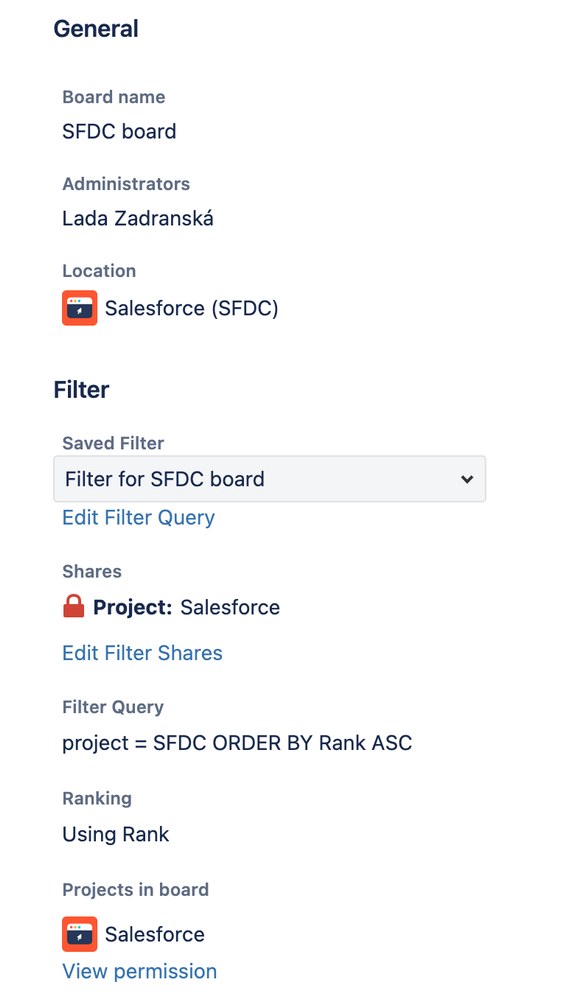Screen dimensions: 569x999
Task: Click the Salesforce icon under Projects in board
Action: click(x=80, y=934)
